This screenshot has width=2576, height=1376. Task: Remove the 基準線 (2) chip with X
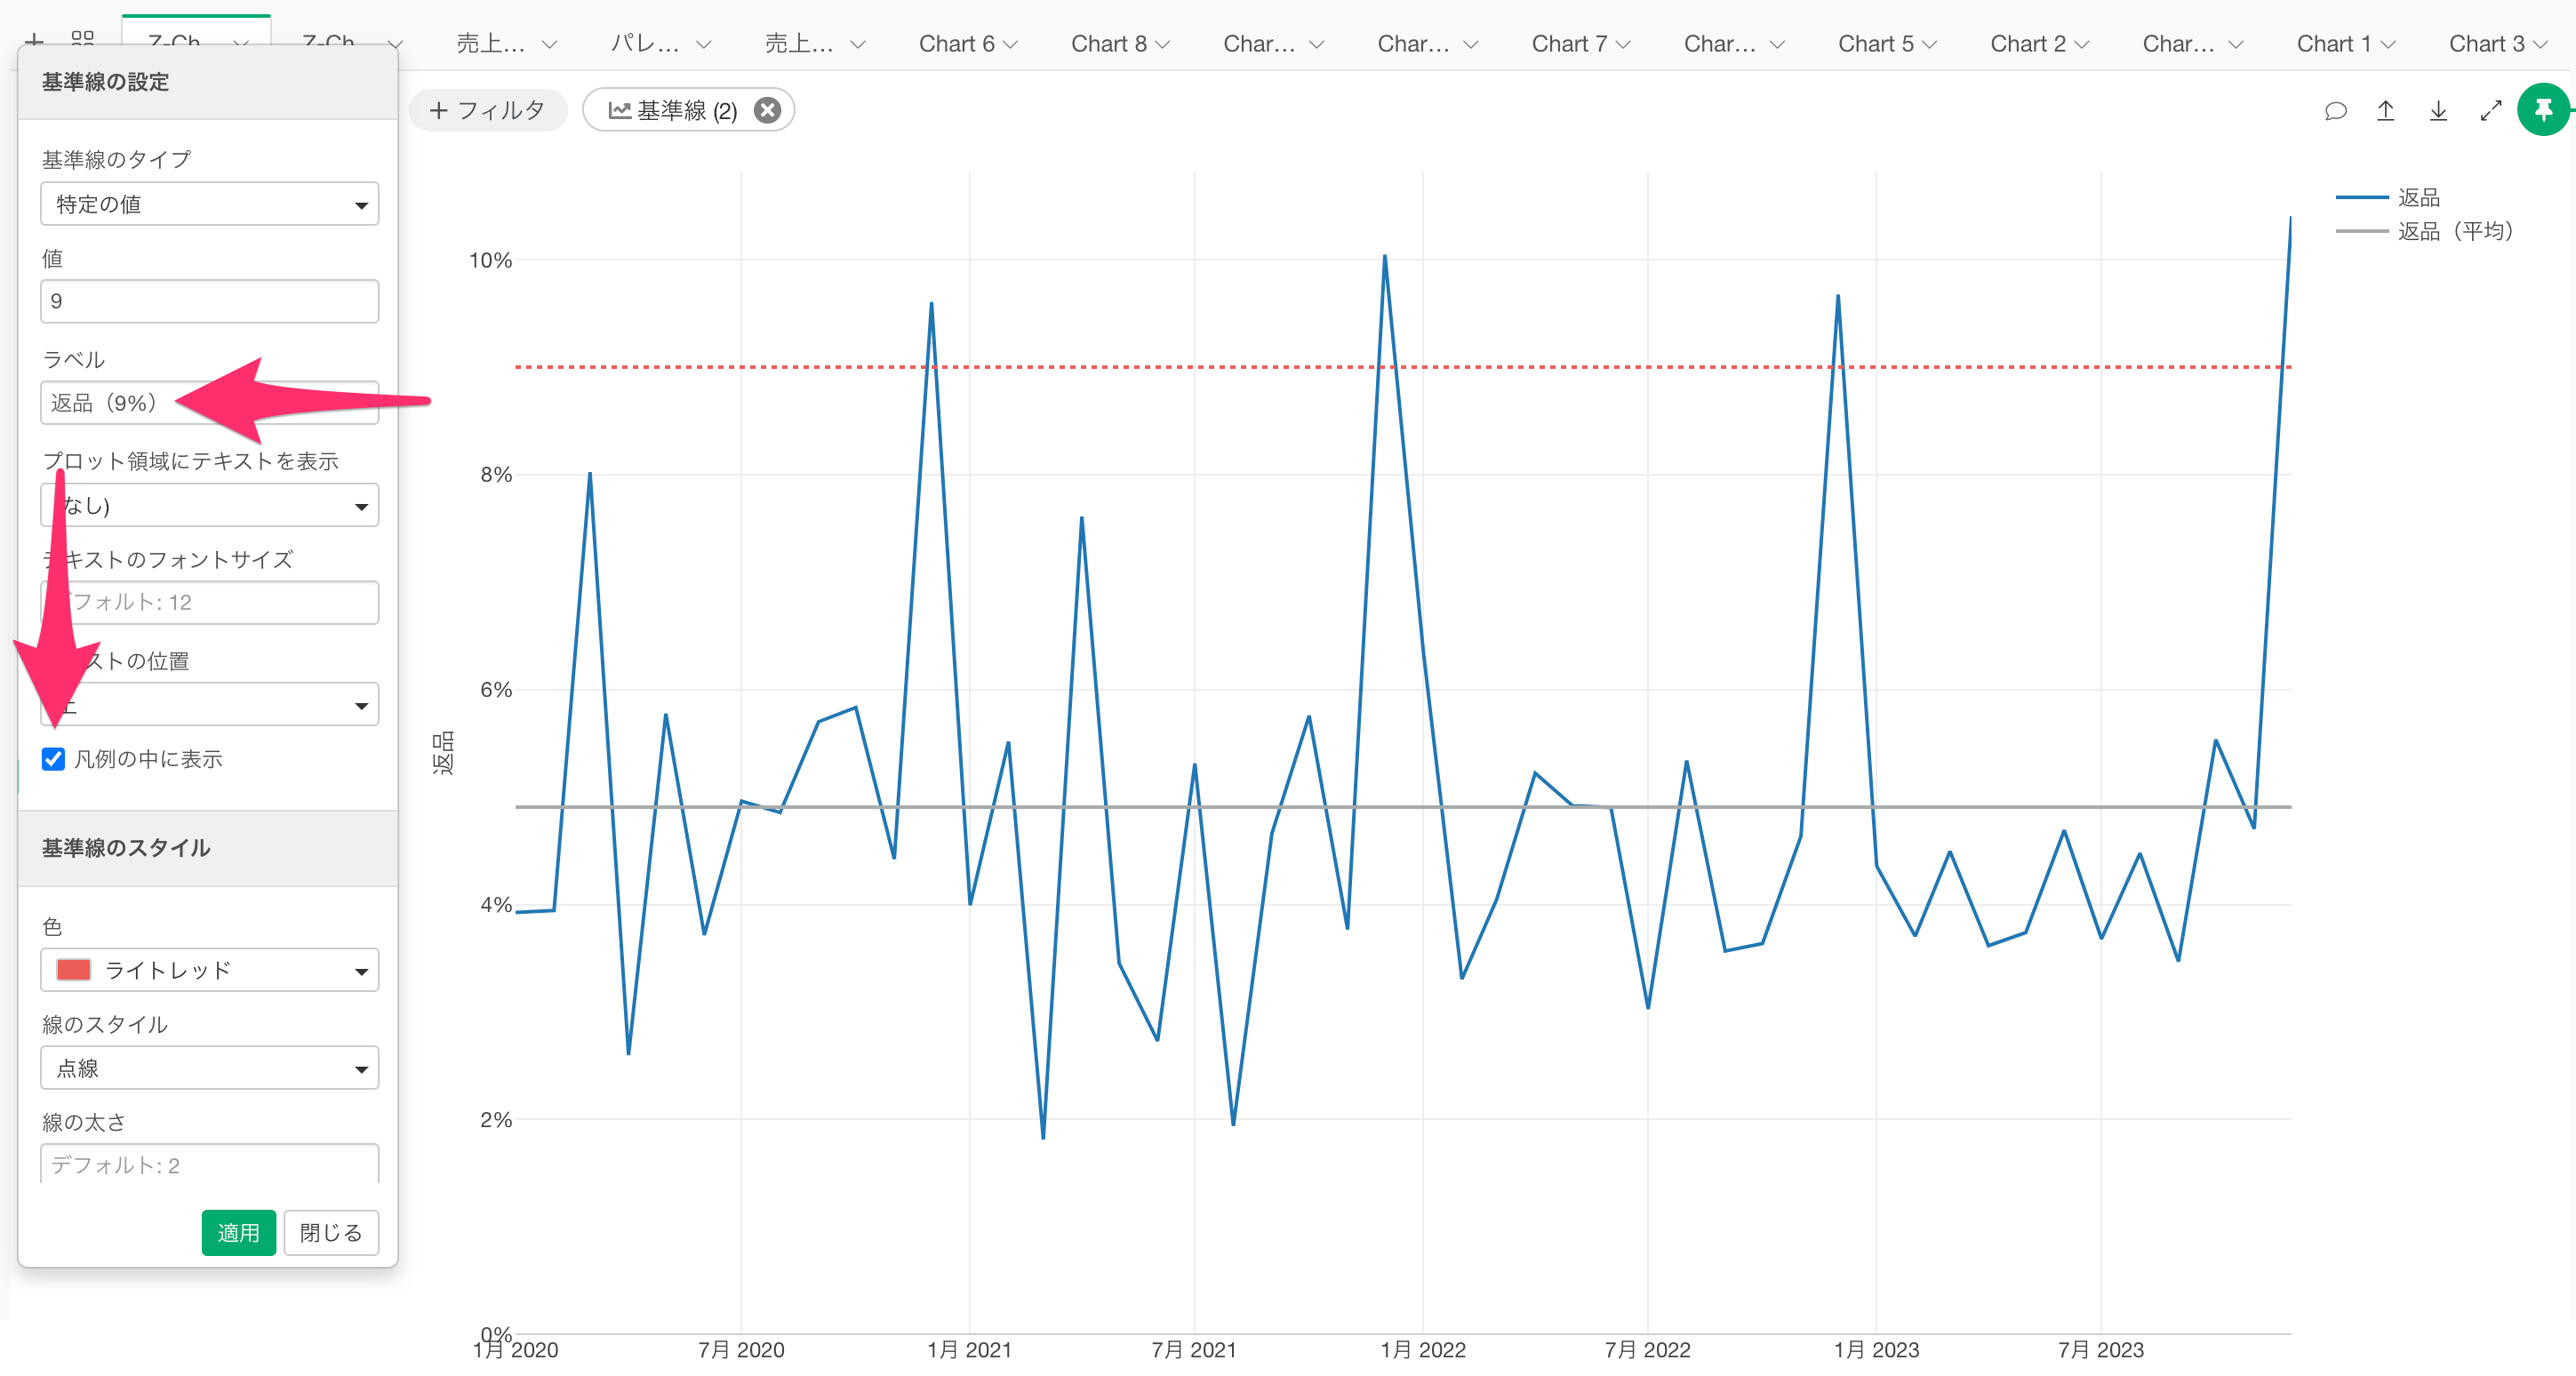pyautogui.click(x=767, y=110)
